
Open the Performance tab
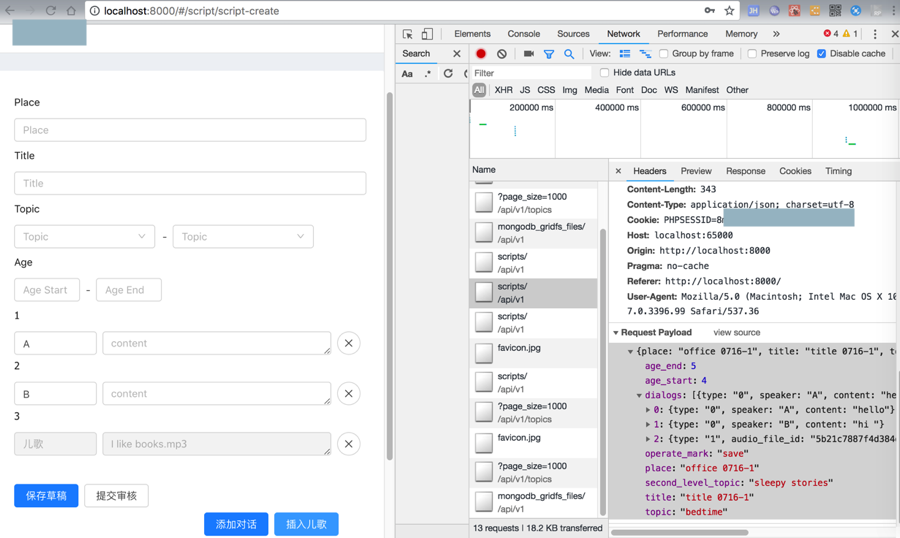point(682,34)
